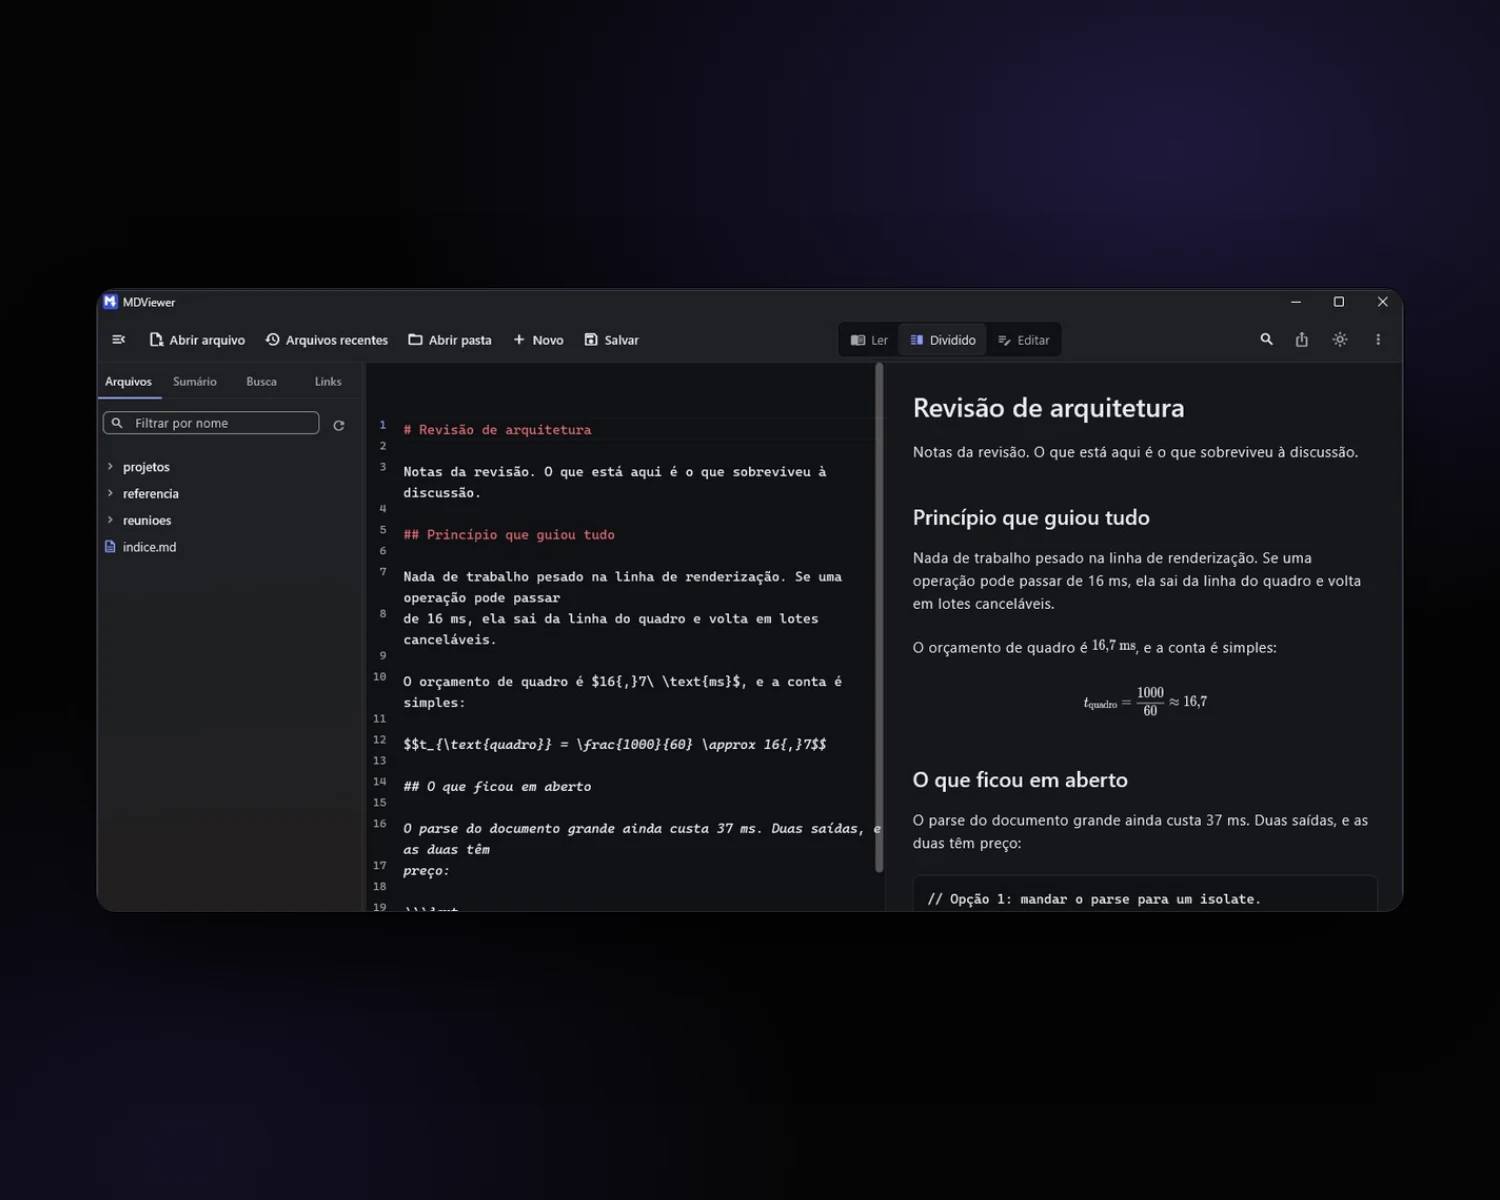Switch to the Sumário tab
The width and height of the screenshot is (1500, 1200).
[195, 382]
